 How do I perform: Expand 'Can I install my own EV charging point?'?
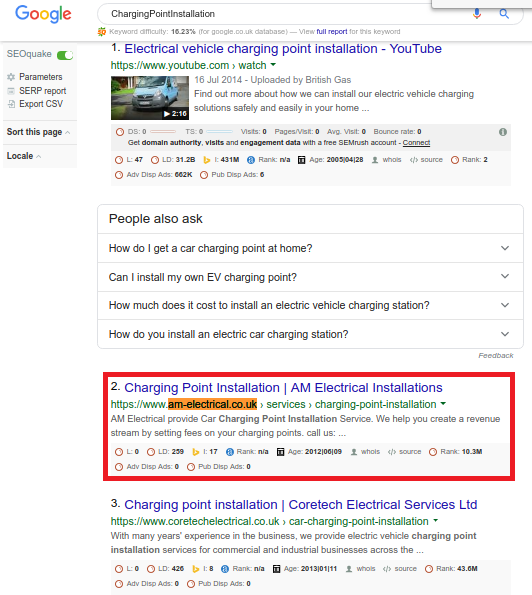pyautogui.click(x=310, y=277)
